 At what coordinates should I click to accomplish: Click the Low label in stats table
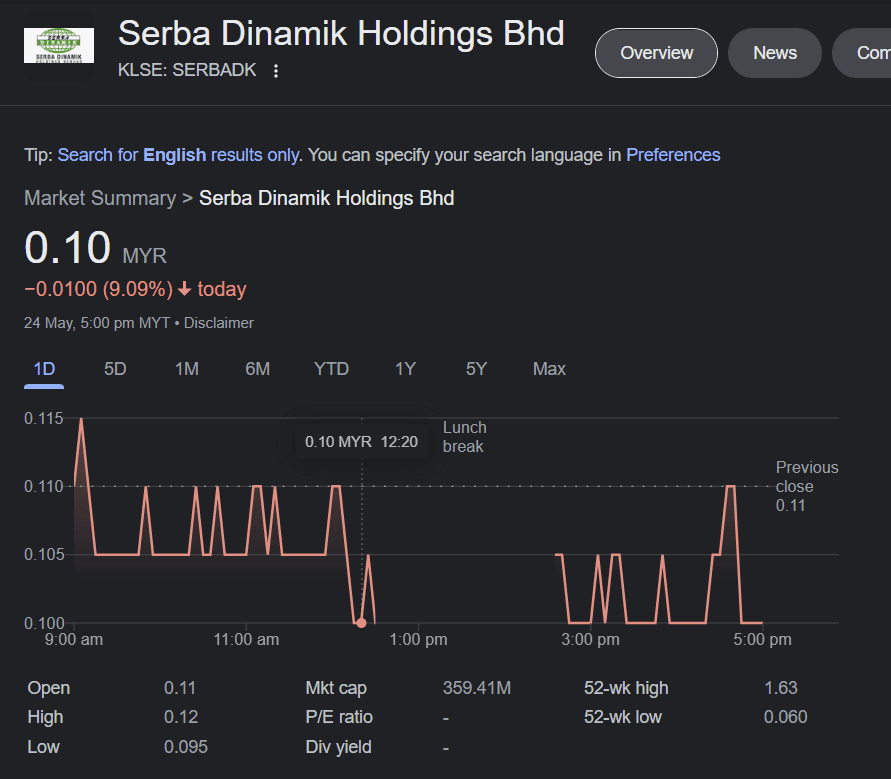pos(44,747)
